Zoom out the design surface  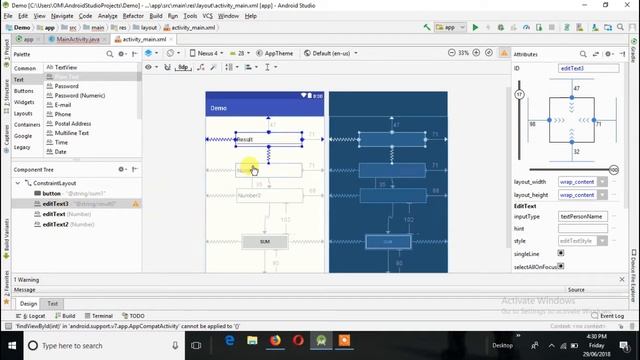coord(451,53)
